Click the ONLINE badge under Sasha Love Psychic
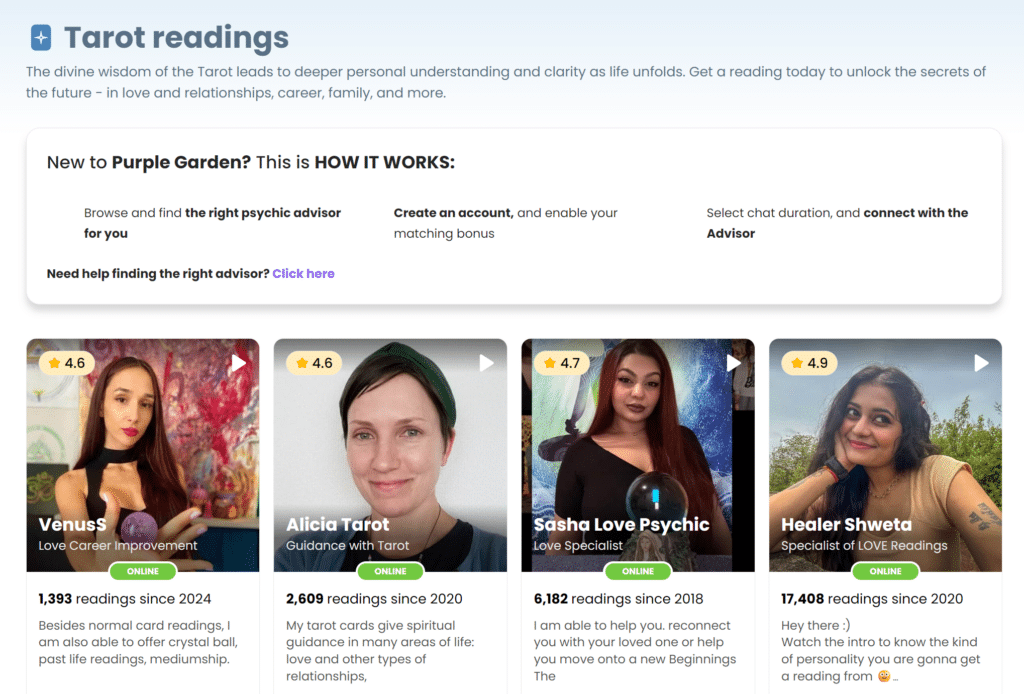Screen dimensions: 1024x694 click(x=638, y=572)
